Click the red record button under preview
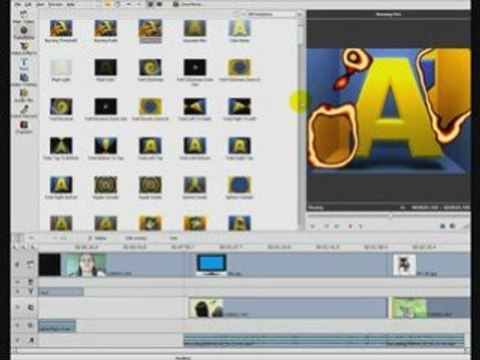 (350, 226)
